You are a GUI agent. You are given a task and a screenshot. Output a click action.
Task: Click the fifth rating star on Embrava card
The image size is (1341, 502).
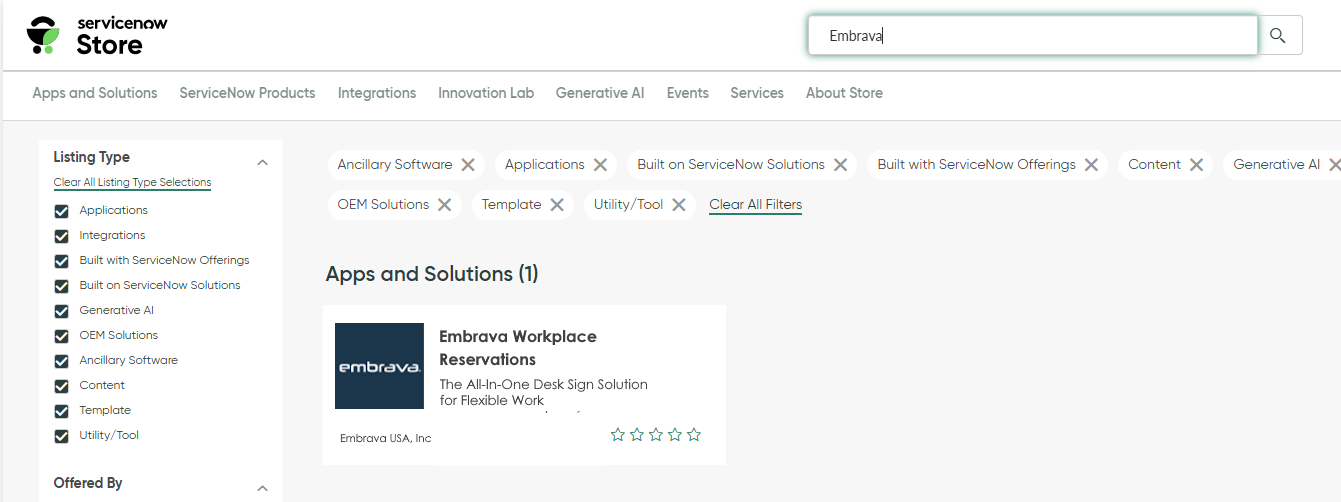[x=694, y=435]
